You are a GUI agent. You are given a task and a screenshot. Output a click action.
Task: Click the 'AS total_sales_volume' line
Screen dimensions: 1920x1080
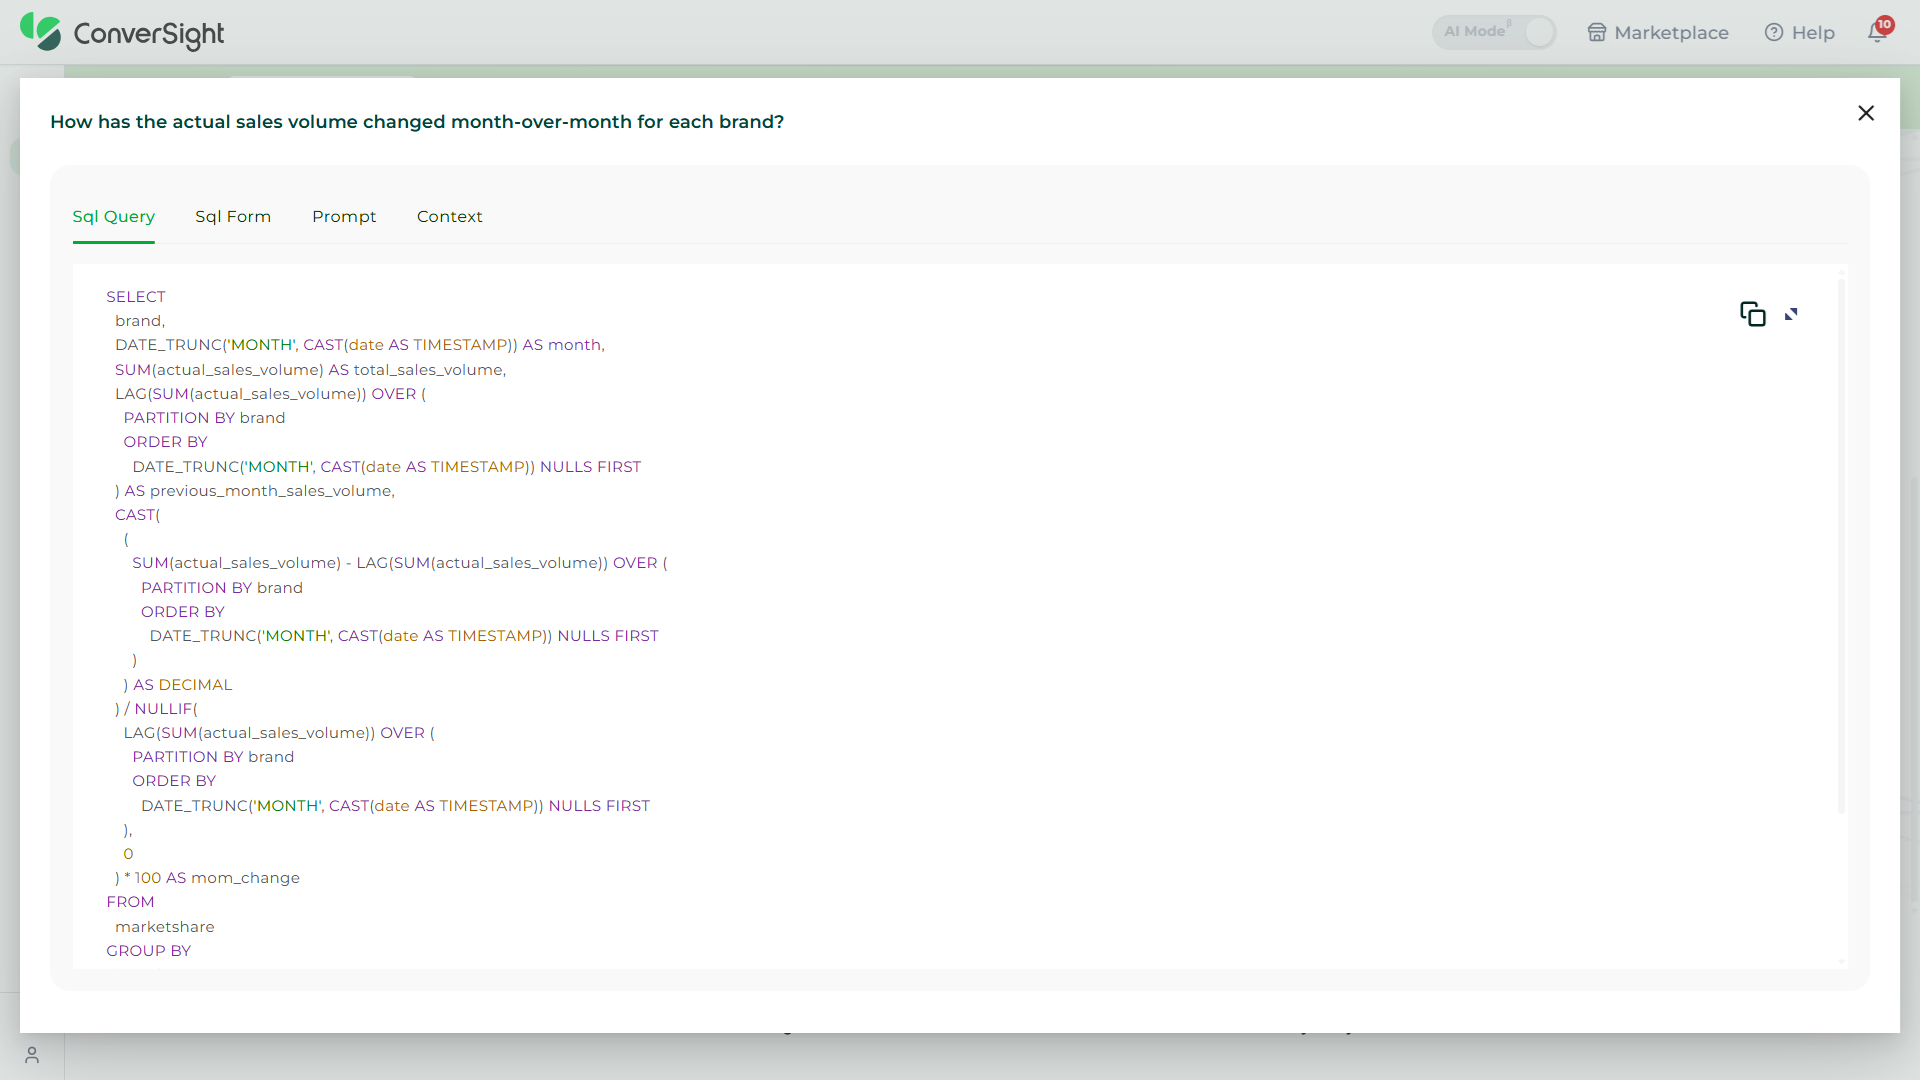pyautogui.click(x=311, y=370)
